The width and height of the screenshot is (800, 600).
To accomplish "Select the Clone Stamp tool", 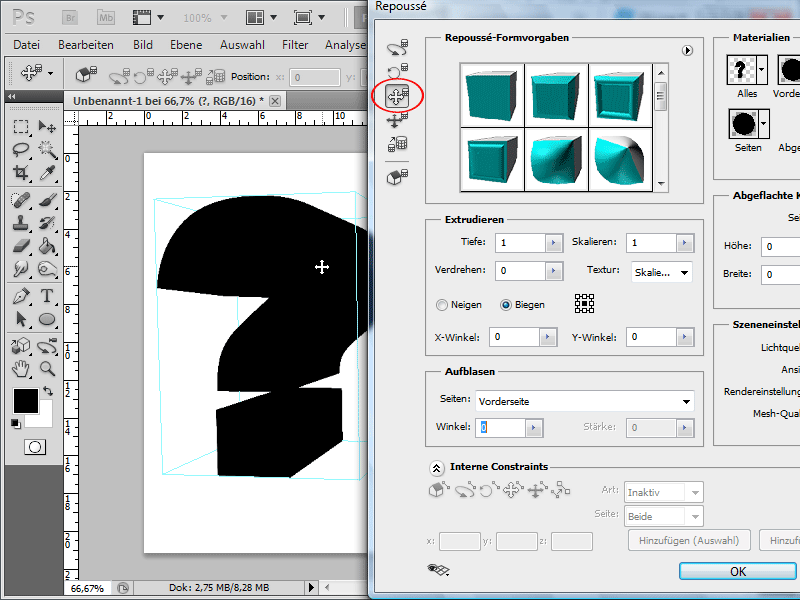I will point(20,223).
